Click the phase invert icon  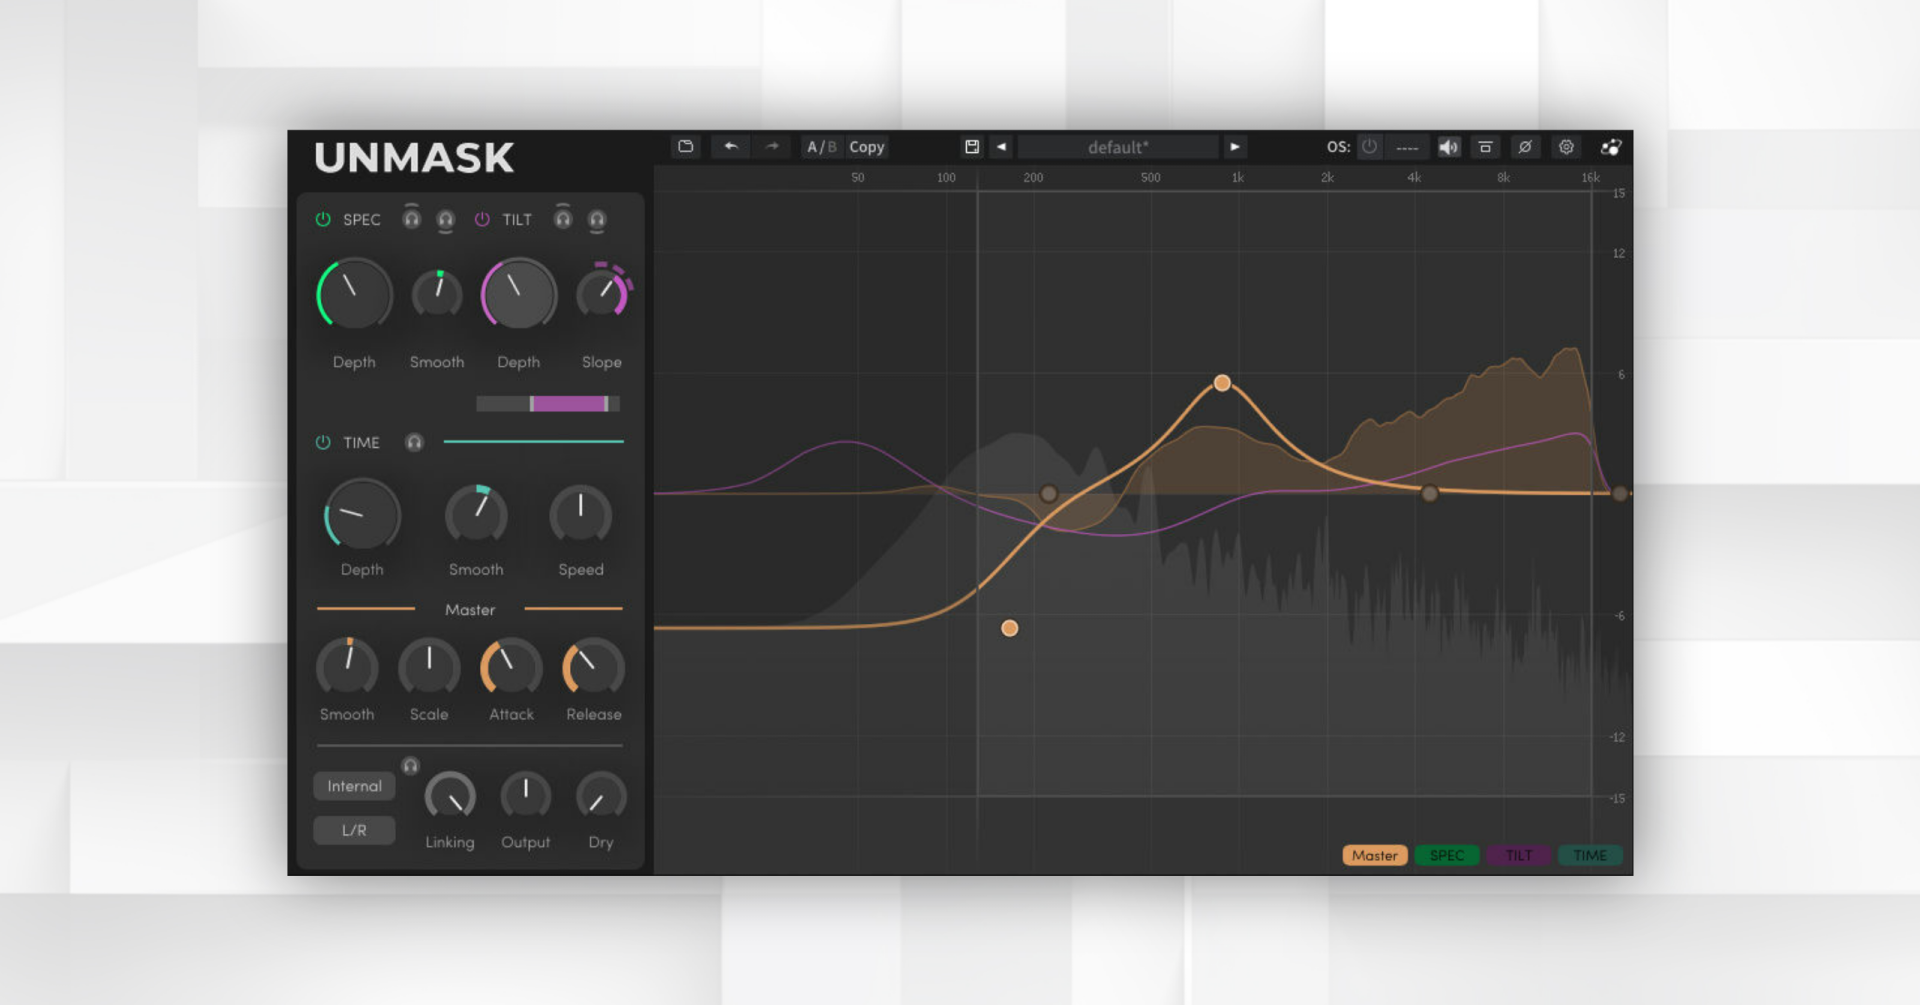[x=1525, y=147]
